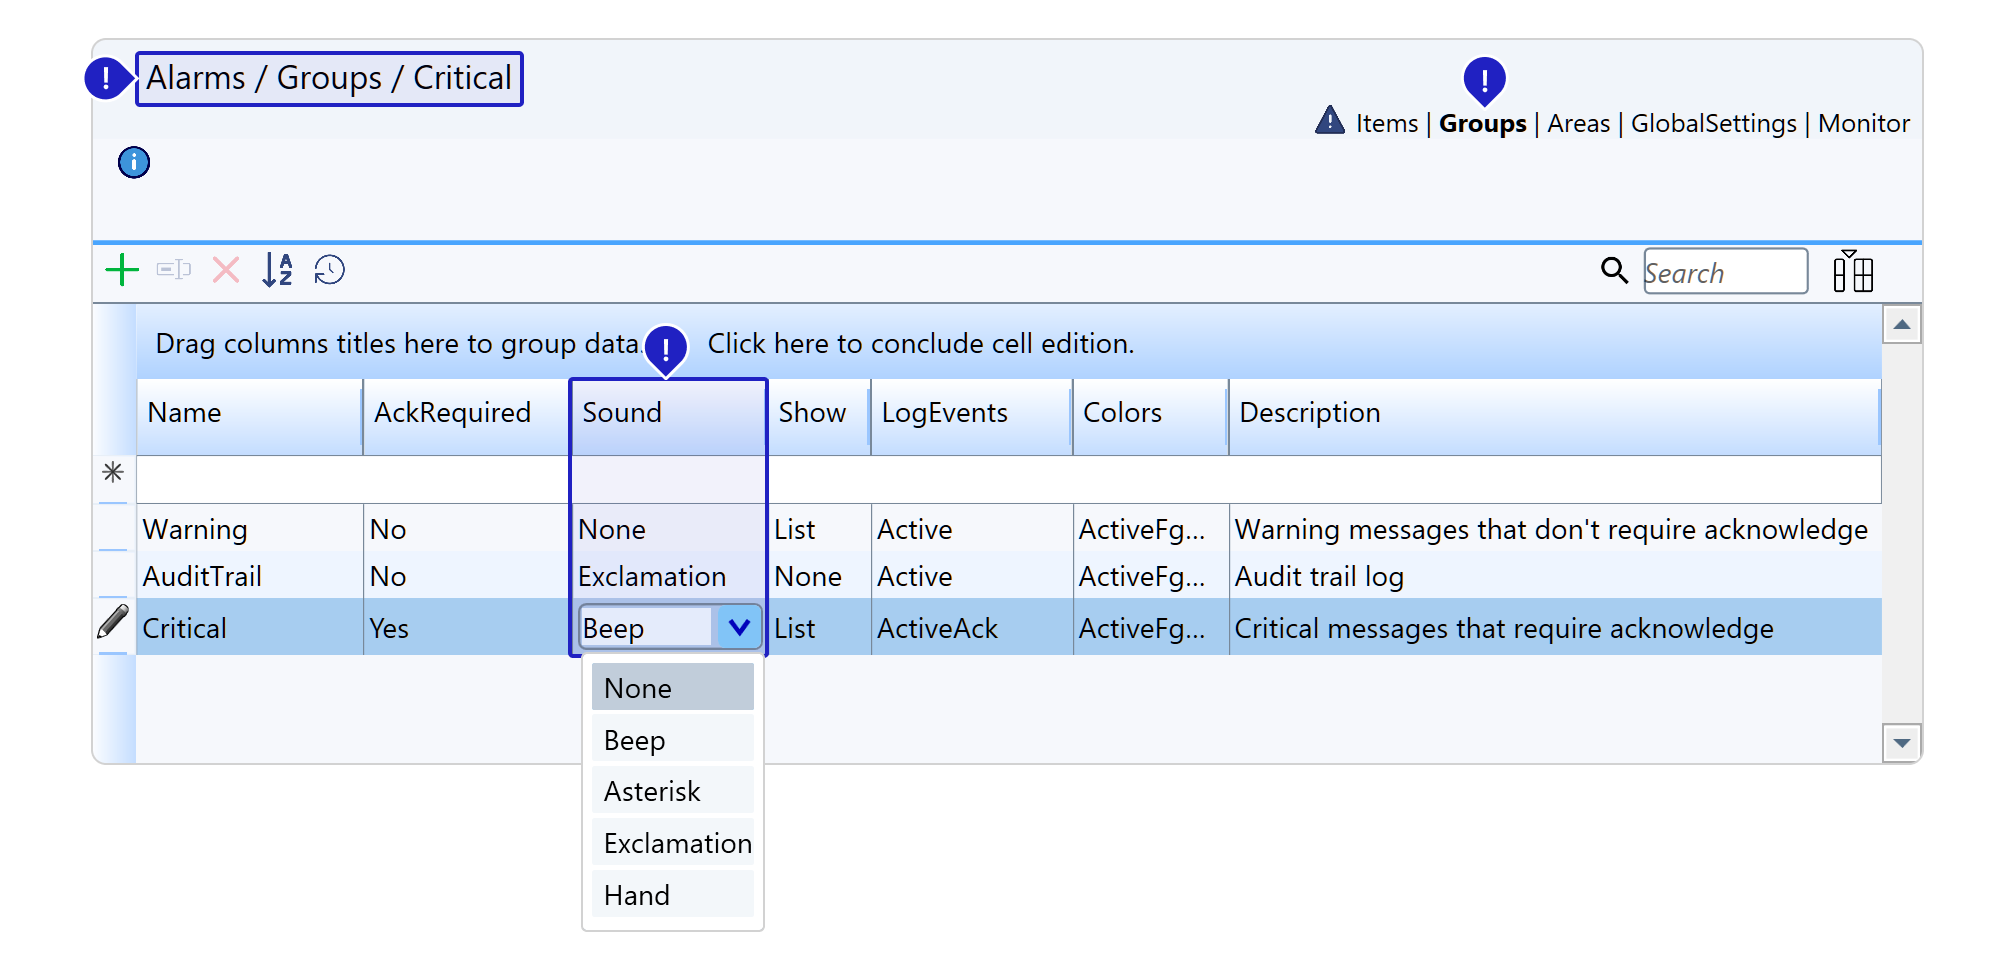Click the grayed rename icon in toolbar
The image size is (2002, 970).
[174, 270]
